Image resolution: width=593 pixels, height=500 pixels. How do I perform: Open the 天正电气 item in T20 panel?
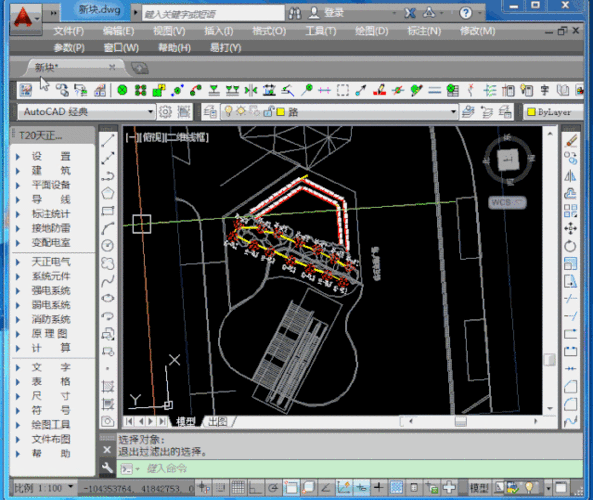[51, 262]
